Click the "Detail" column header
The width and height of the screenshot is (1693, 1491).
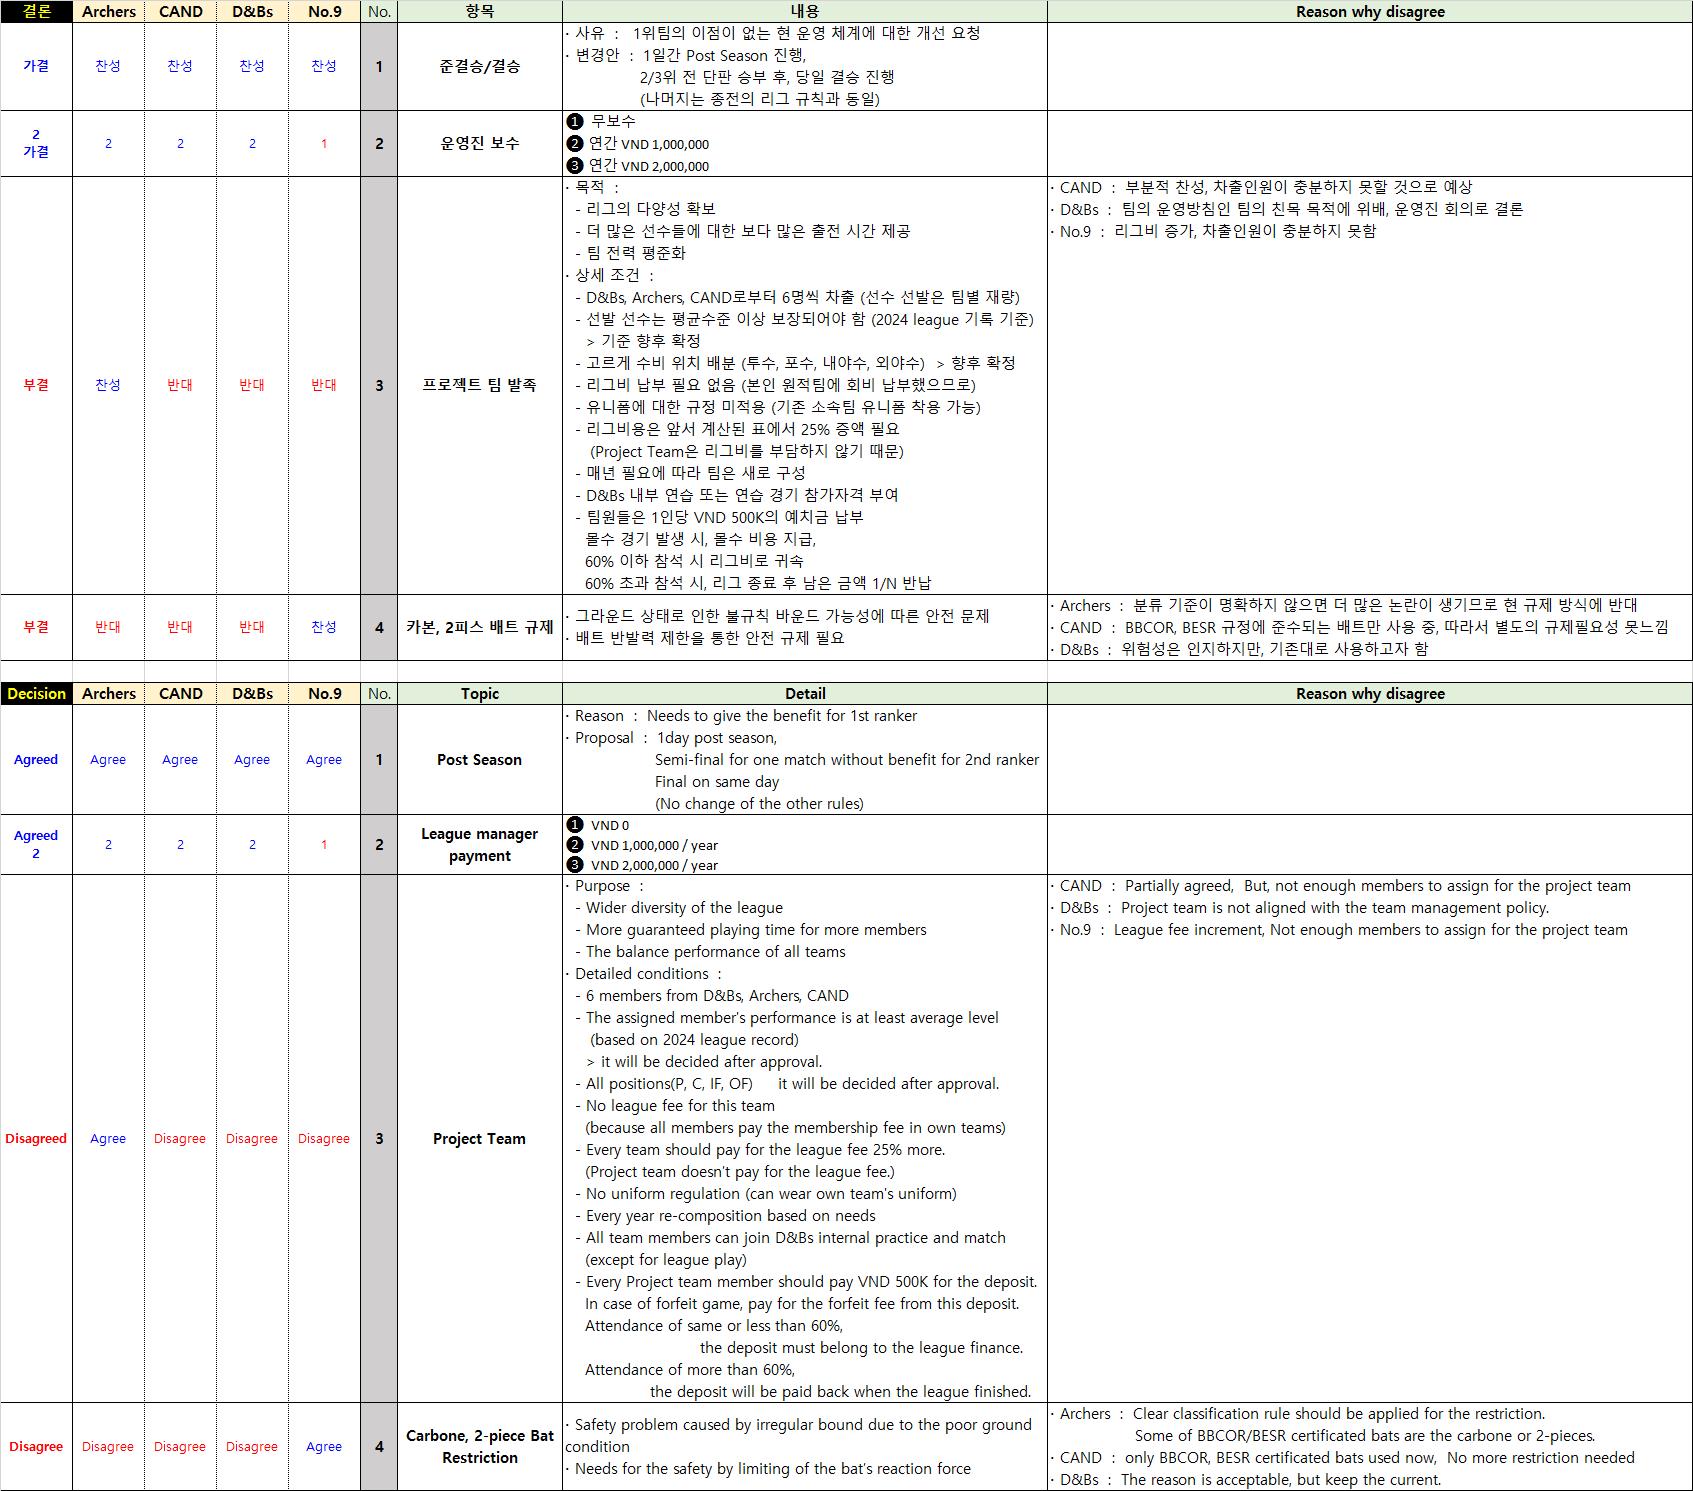(804, 694)
